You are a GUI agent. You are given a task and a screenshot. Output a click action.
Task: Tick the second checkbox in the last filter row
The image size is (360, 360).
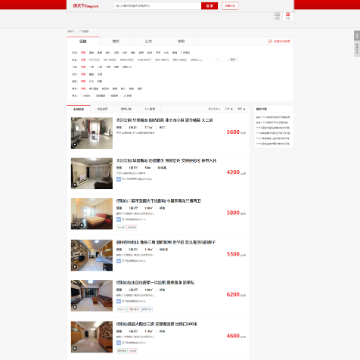94,96
